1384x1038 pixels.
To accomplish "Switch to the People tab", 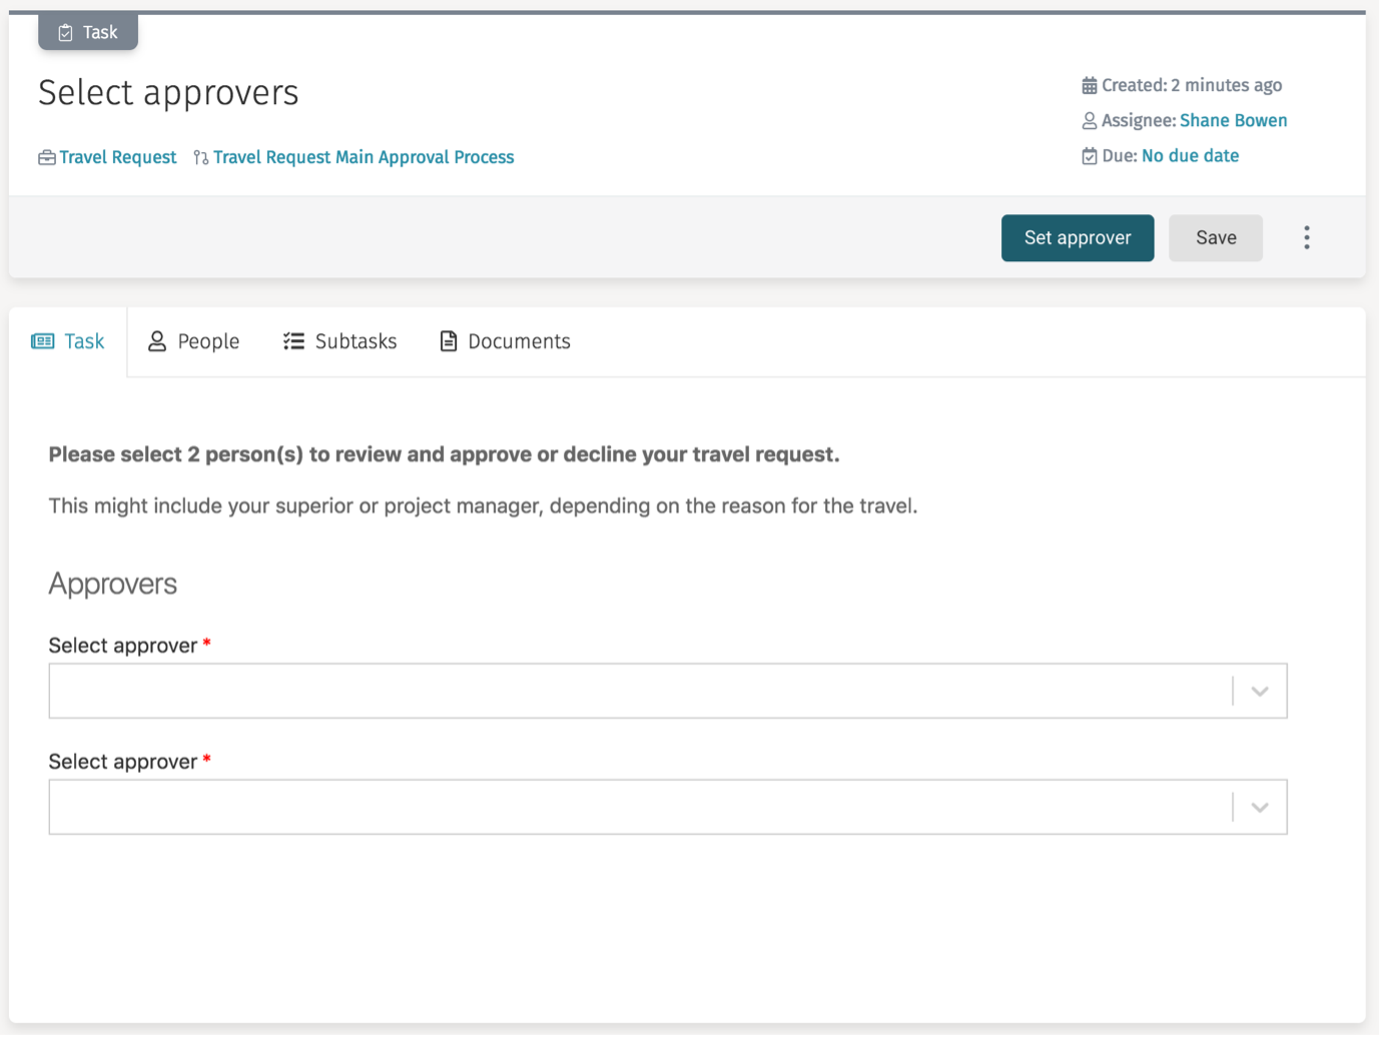I will tap(207, 341).
